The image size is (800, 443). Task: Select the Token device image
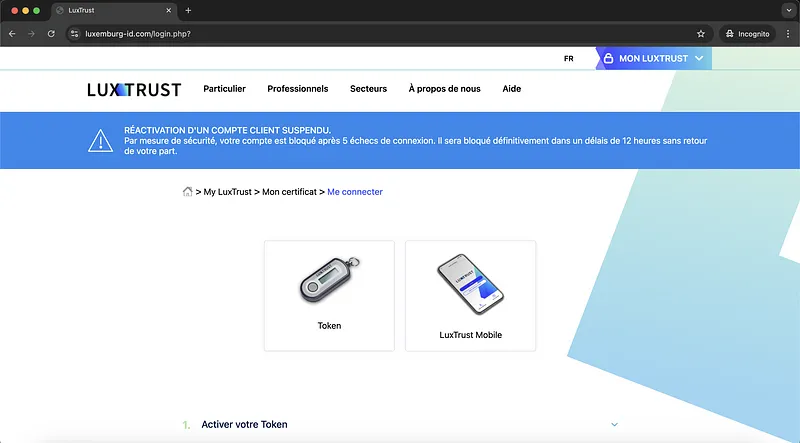(329, 281)
